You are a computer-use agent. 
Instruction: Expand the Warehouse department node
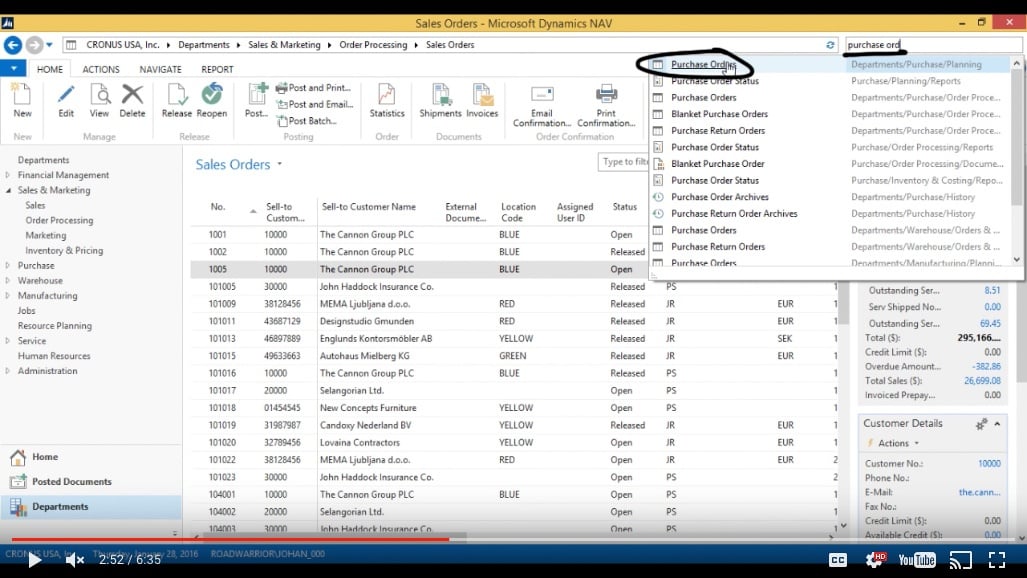8,280
